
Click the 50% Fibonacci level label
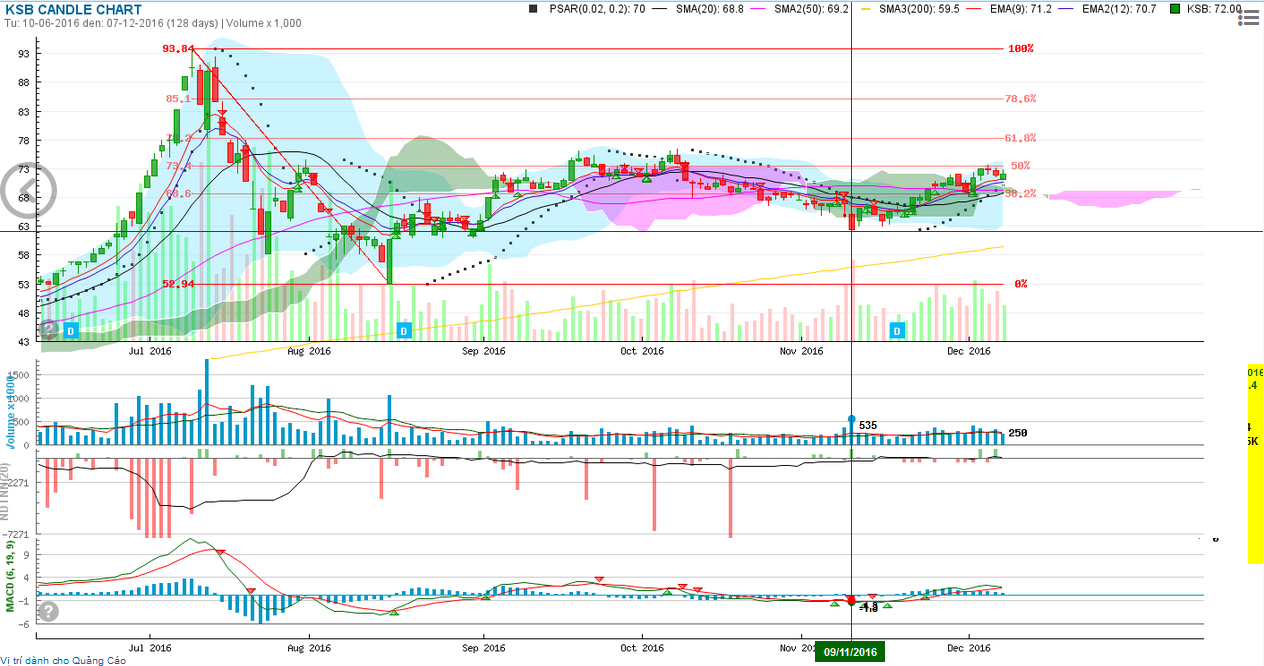1020,166
